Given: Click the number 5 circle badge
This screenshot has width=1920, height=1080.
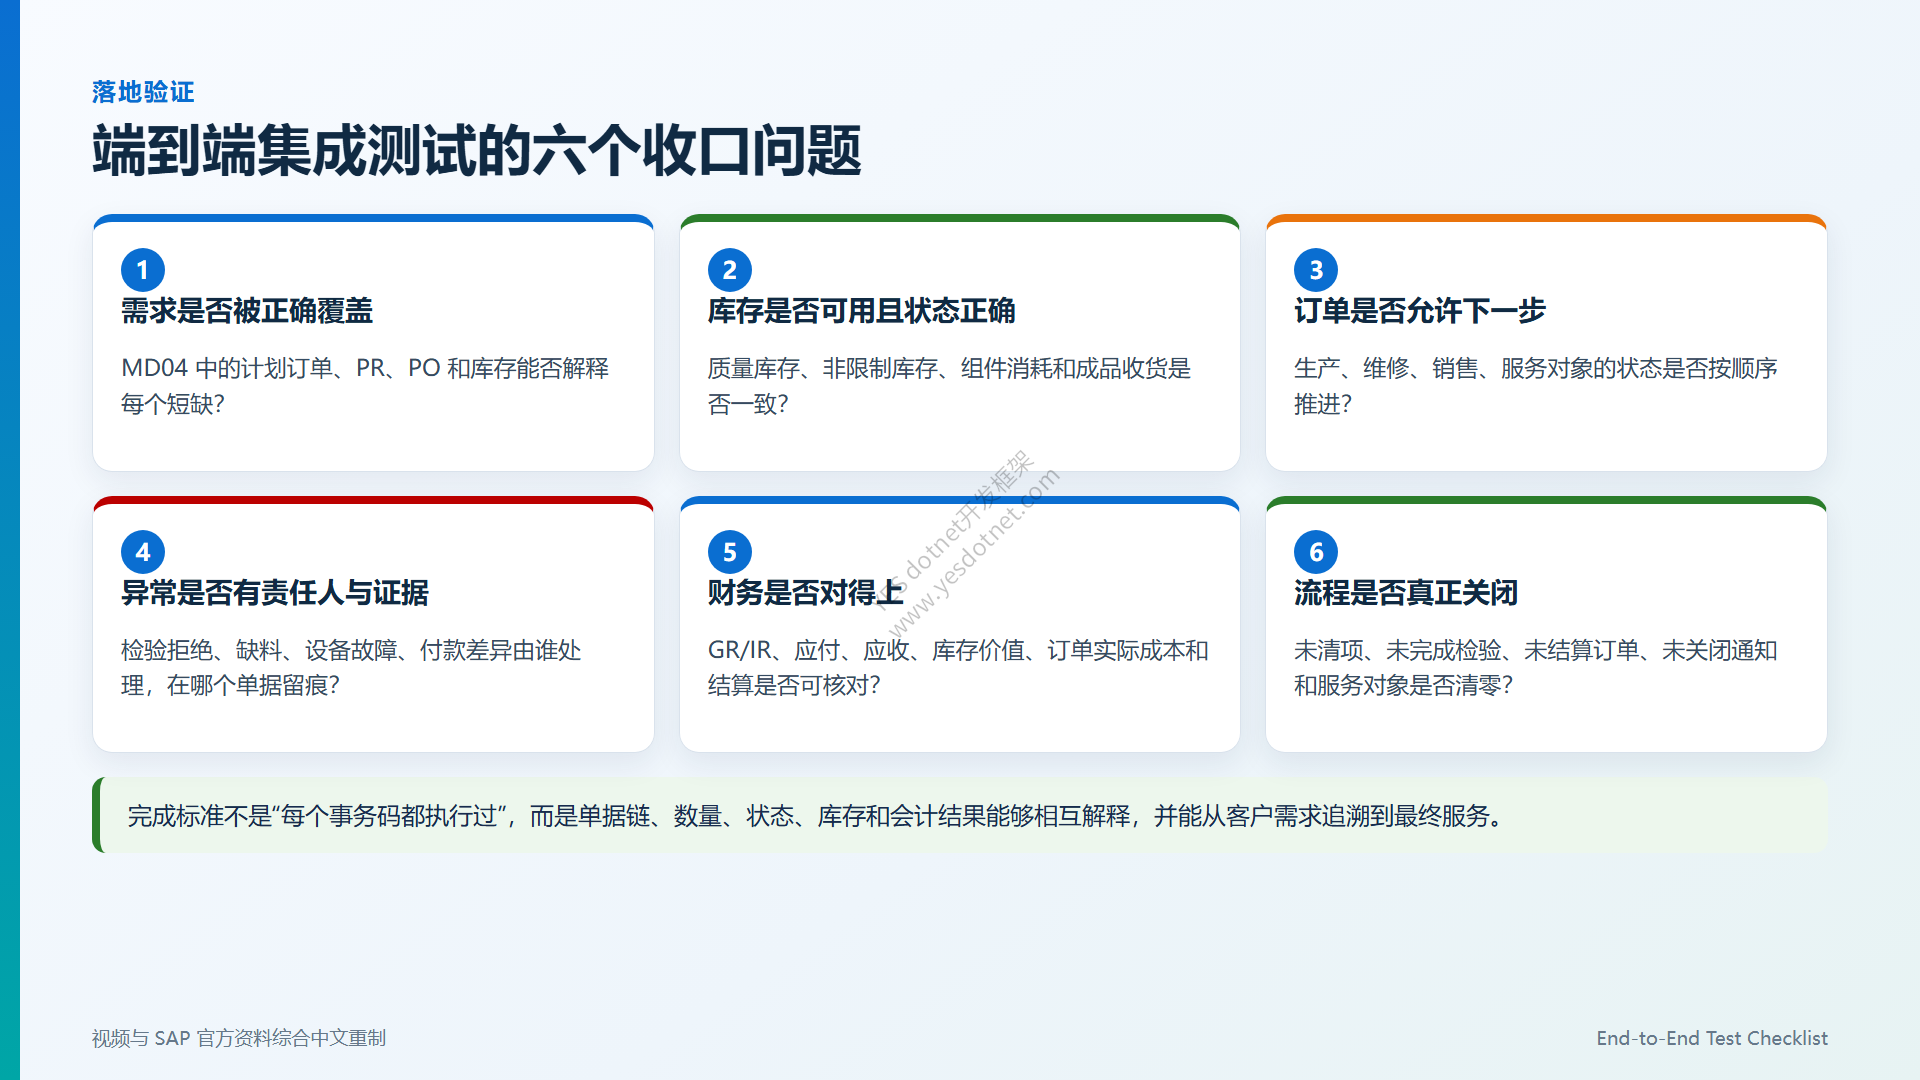Looking at the screenshot, I should coord(730,552).
